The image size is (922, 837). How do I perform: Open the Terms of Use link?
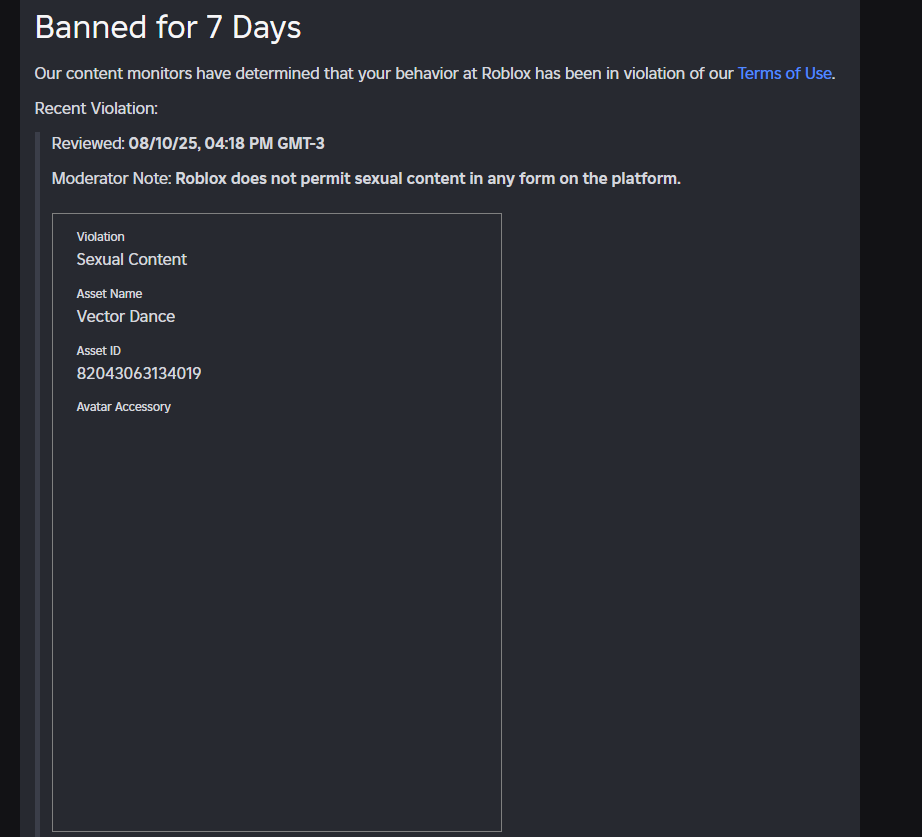pos(784,73)
